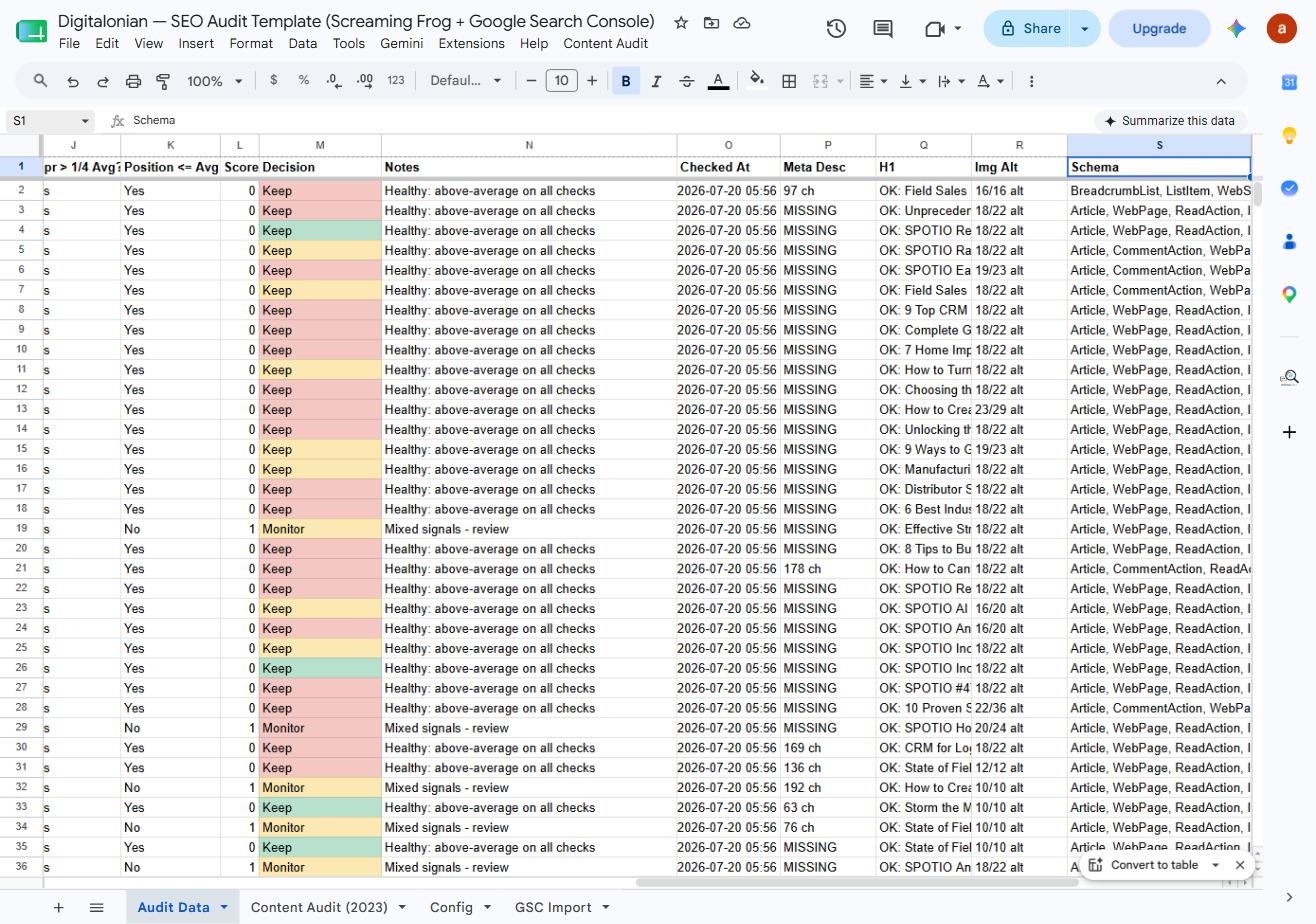This screenshot has width=1316, height=924.
Task: Open version history clock icon
Action: tap(836, 29)
